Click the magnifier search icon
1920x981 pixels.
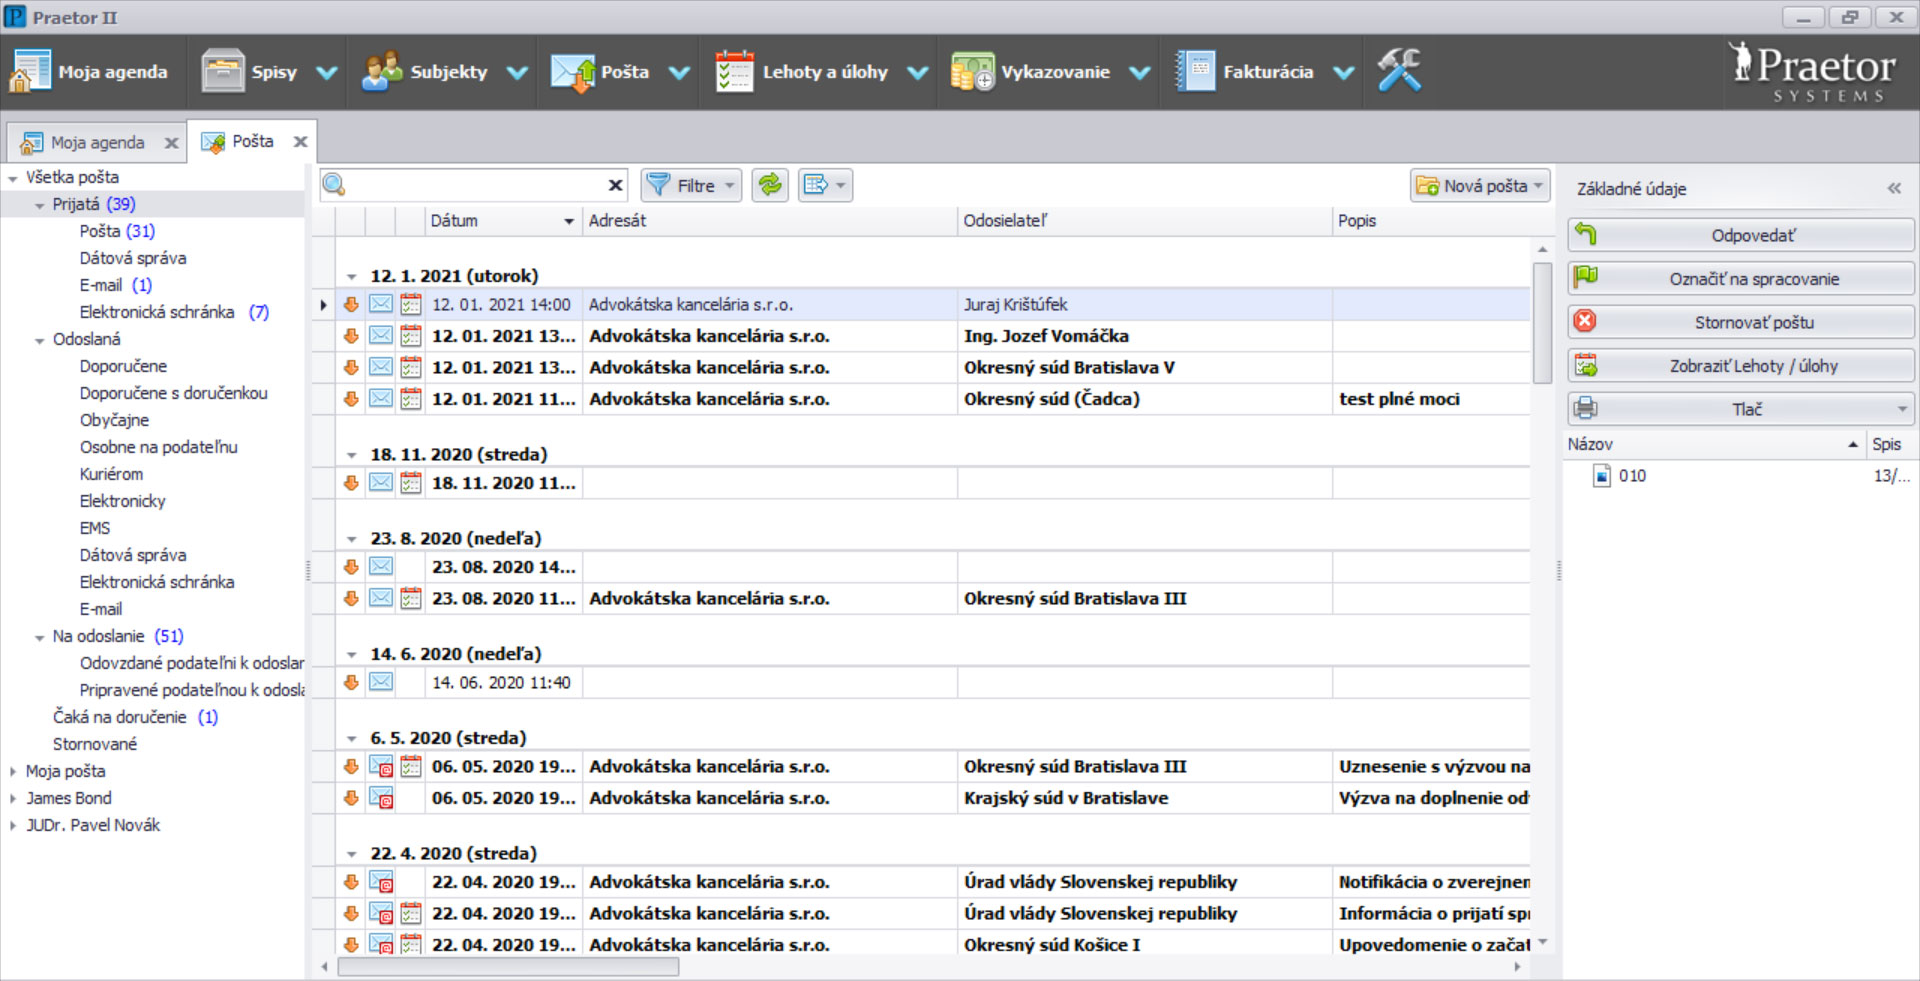tap(335, 185)
